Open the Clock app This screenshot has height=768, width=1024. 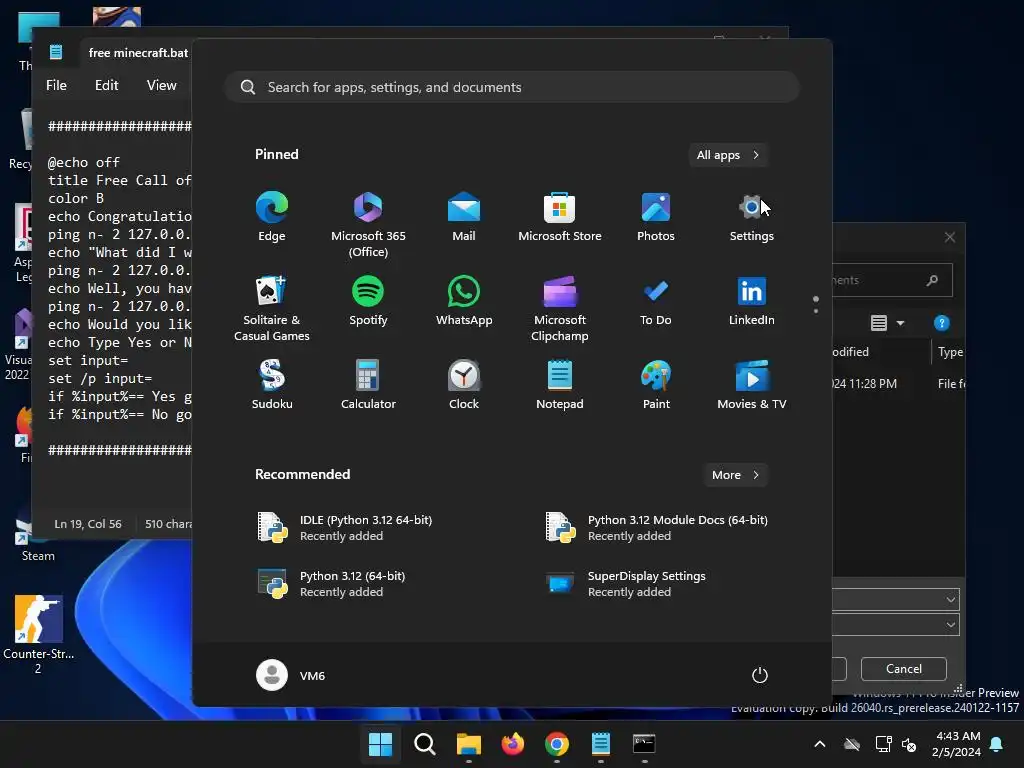click(464, 385)
